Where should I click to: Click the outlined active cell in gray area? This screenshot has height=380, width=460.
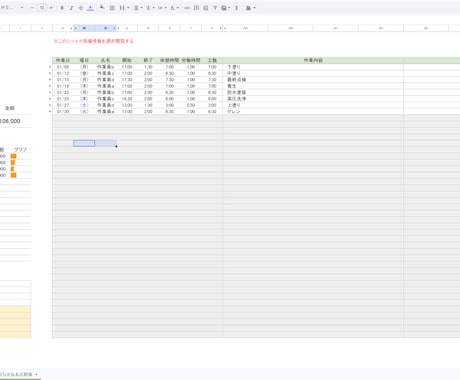click(x=84, y=143)
